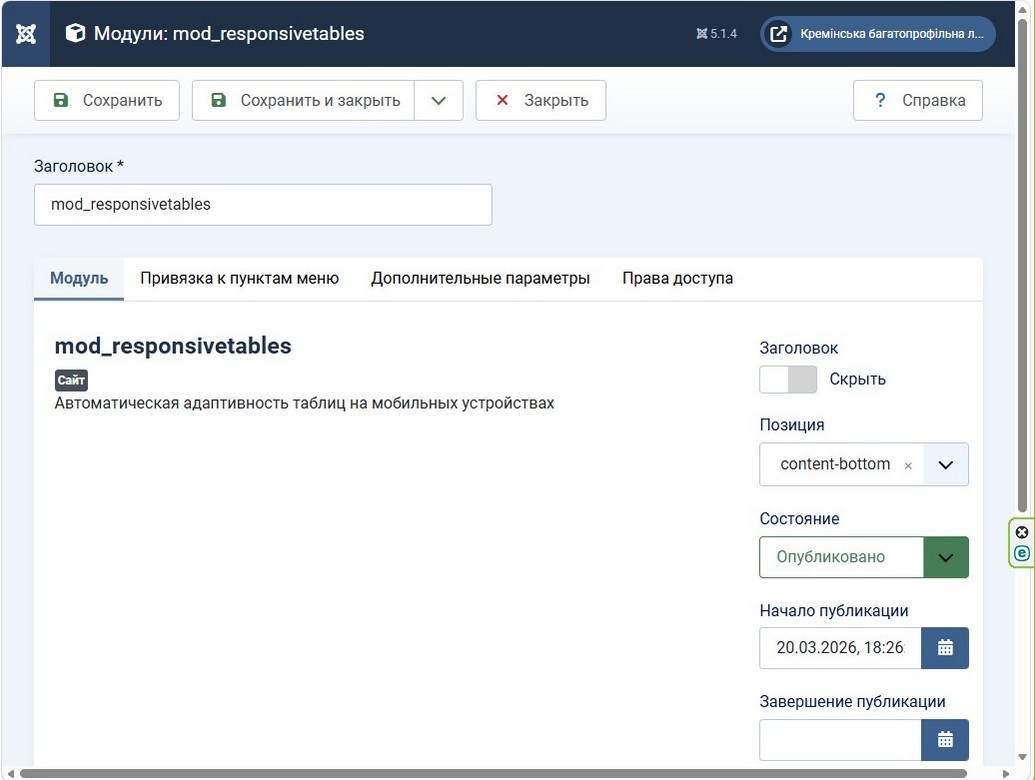
Task: Open the Позиция dropdown chevron
Action: click(x=945, y=465)
